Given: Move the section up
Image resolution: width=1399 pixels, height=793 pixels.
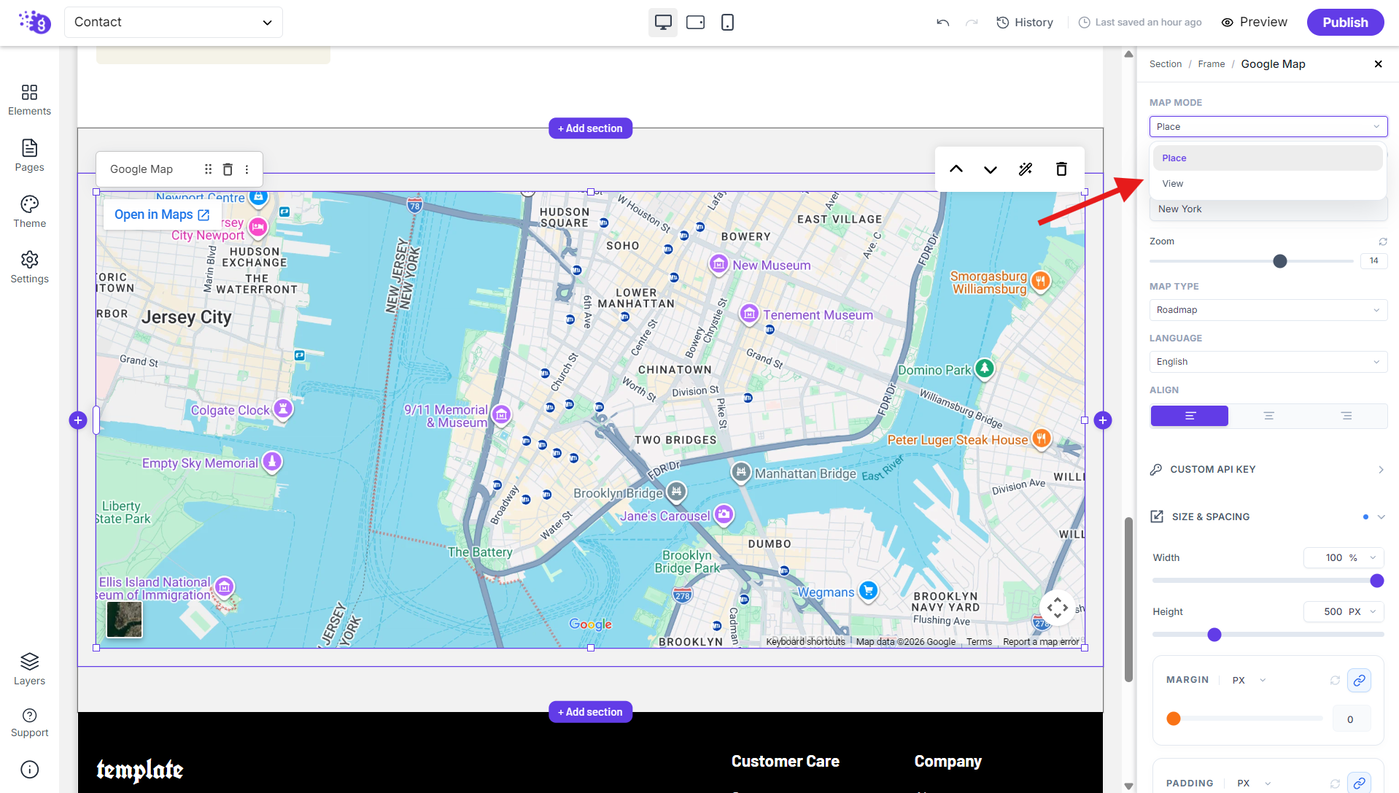Looking at the screenshot, I should click(x=956, y=169).
